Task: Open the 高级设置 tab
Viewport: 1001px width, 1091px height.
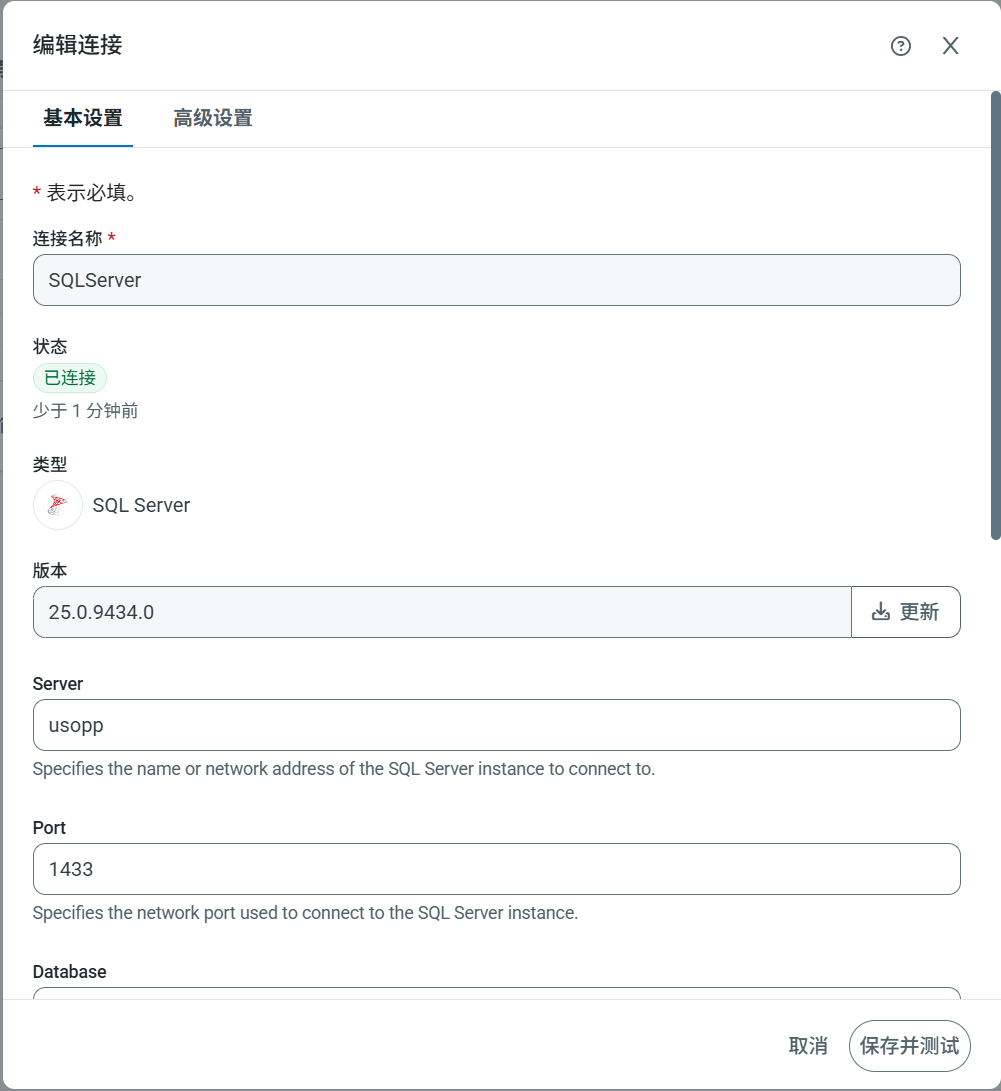Action: pos(212,118)
